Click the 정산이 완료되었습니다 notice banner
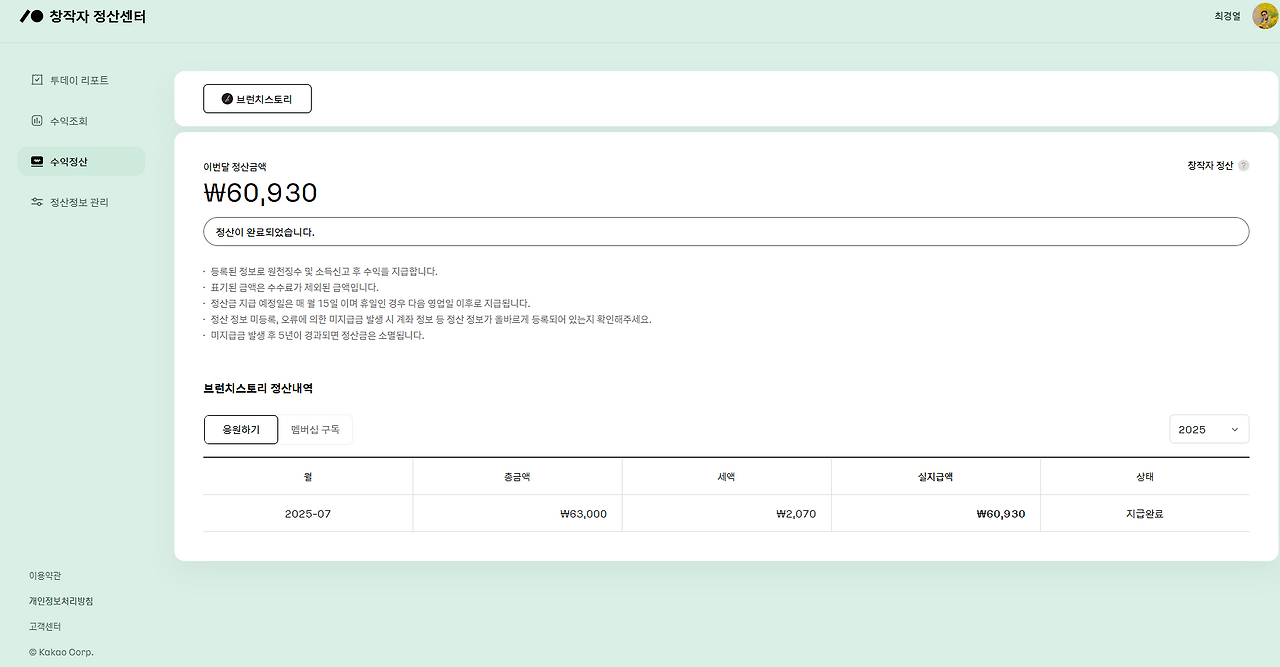Image resolution: width=1280 pixels, height=667 pixels. [726, 231]
